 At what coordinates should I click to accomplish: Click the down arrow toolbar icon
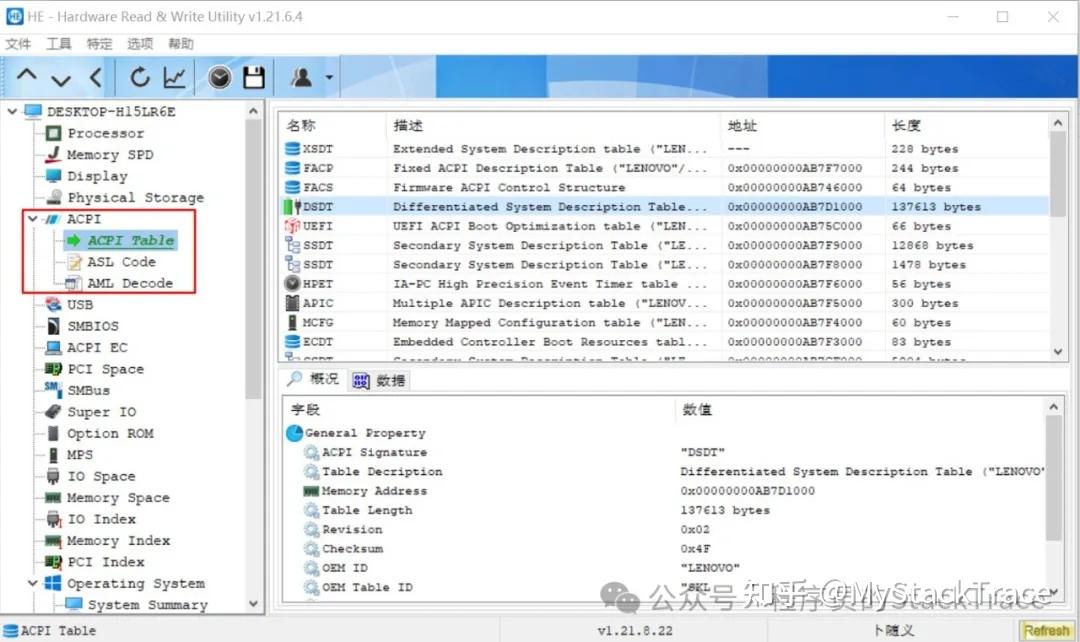click(61, 79)
